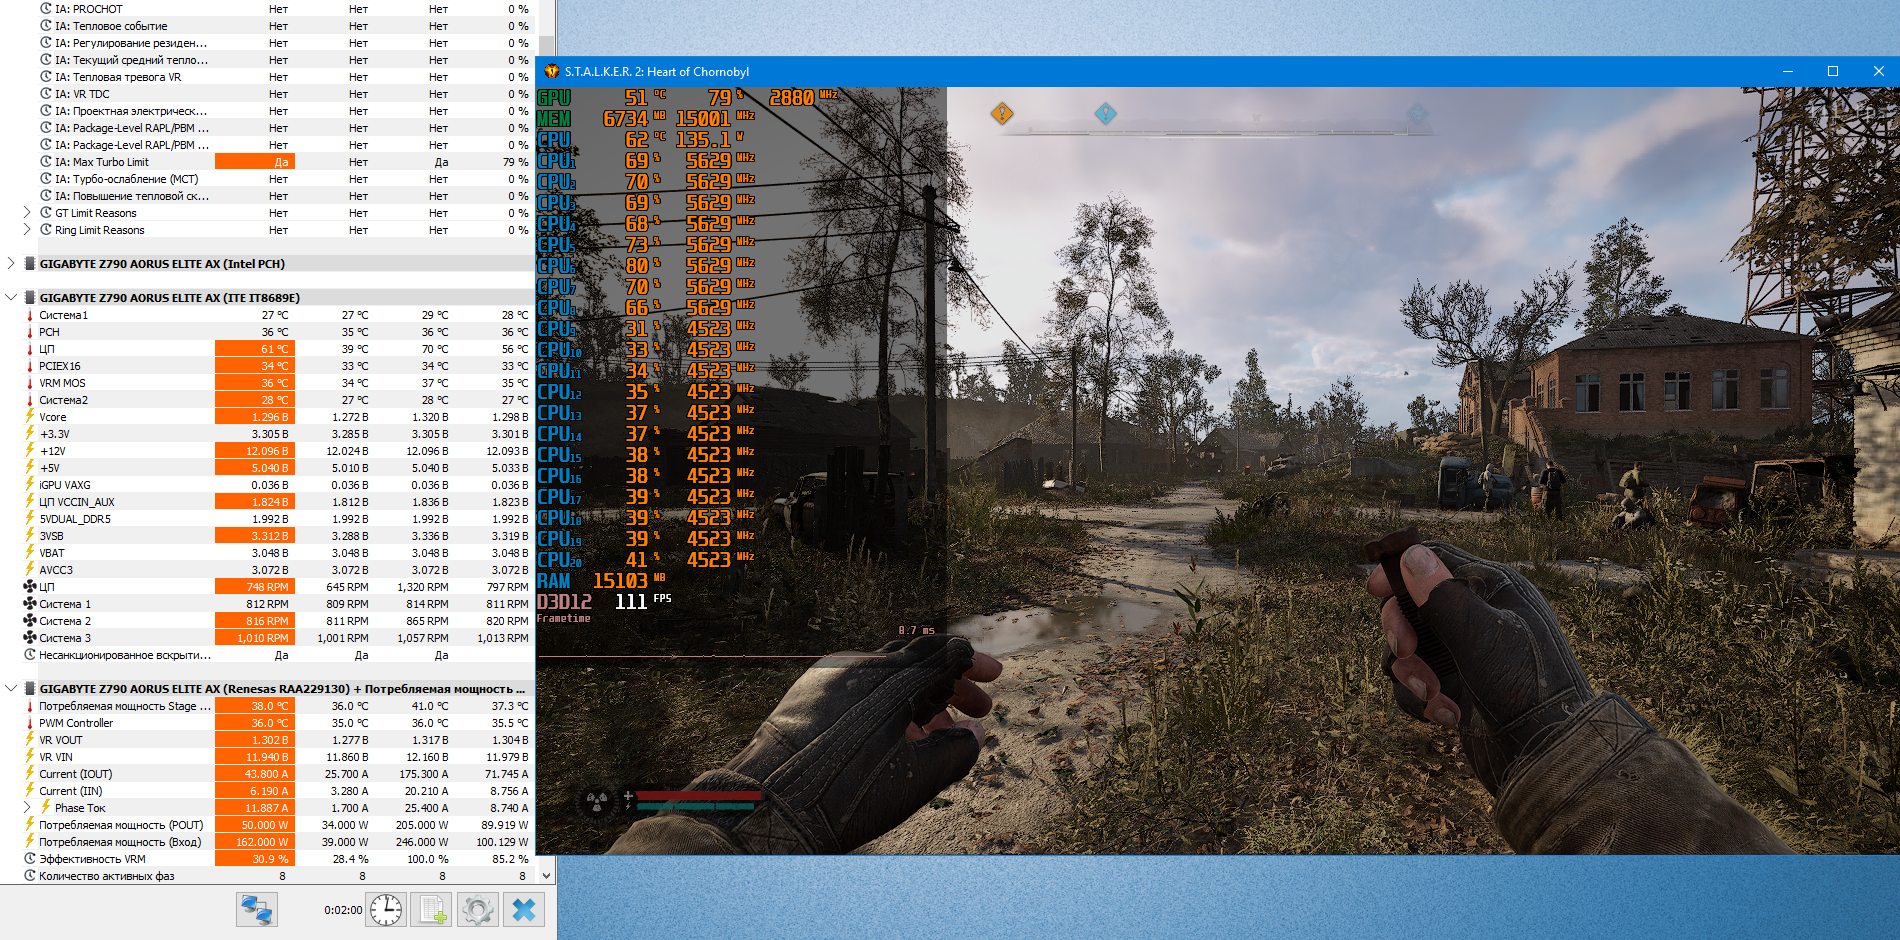The width and height of the screenshot is (1900, 940).
Task: Collapse the ITE IT8689E sensor group
Action: coord(11,298)
